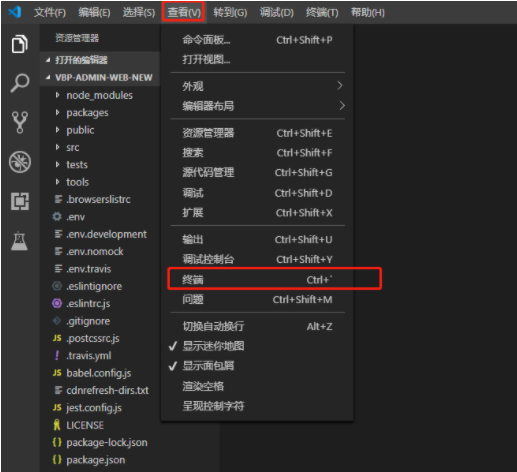Screen dimensions: 517x472
Task: Click the 查看(V) menu
Action: coord(184,13)
